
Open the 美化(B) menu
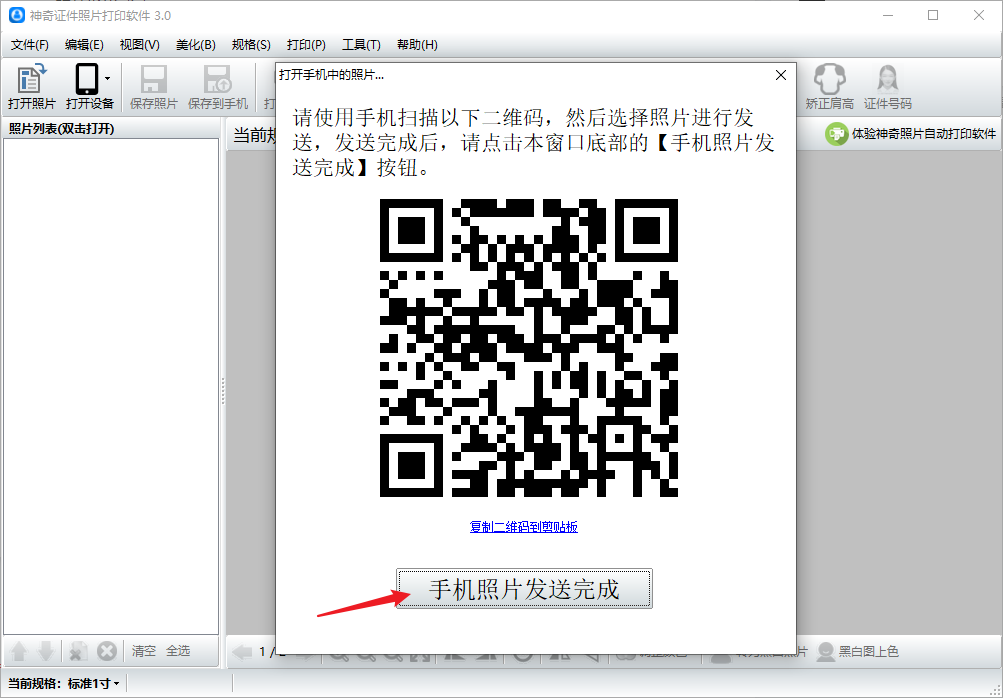pyautogui.click(x=195, y=45)
